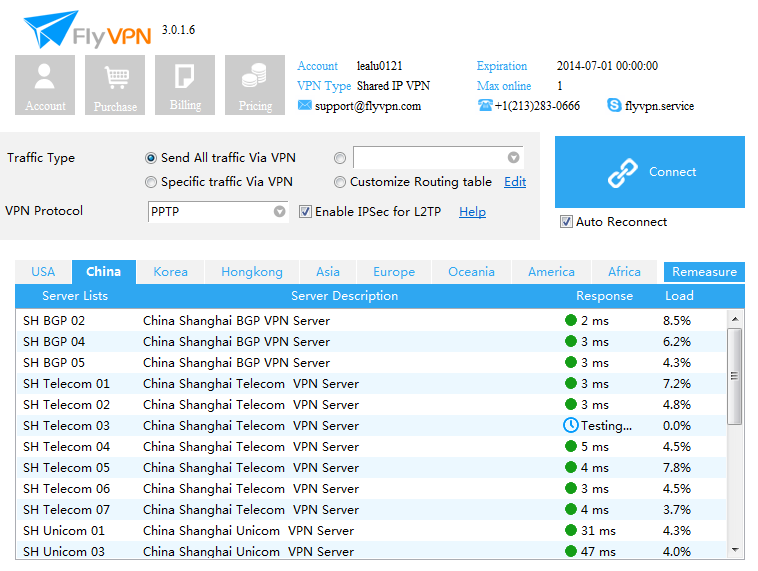Select Specific traffic Via VPN option
This screenshot has height=571, width=758.
point(151,182)
